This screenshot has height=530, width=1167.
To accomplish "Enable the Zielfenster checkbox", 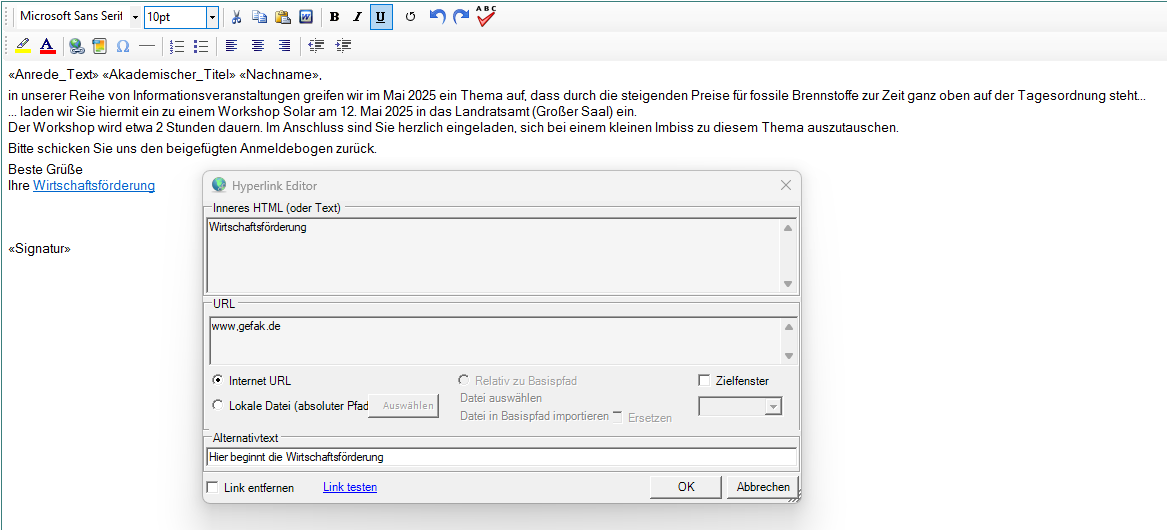I will [x=704, y=380].
